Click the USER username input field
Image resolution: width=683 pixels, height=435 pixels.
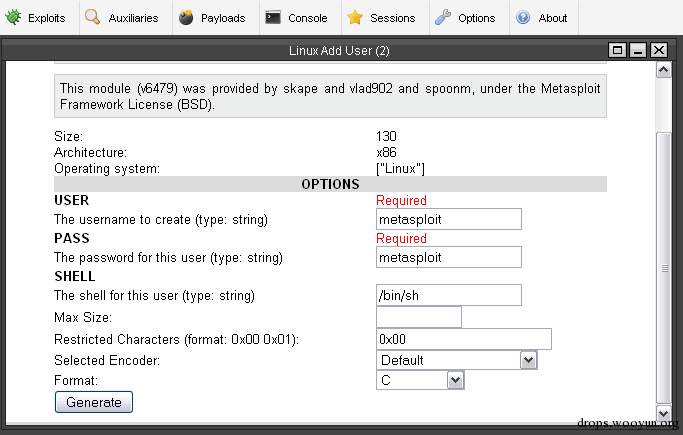pos(449,219)
